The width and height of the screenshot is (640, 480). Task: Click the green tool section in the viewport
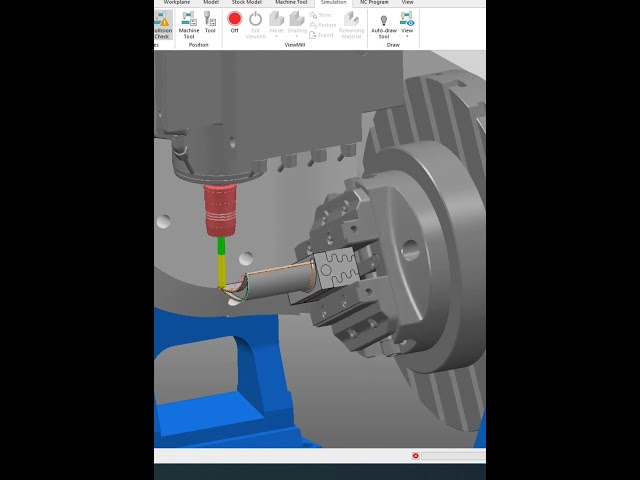[221, 246]
